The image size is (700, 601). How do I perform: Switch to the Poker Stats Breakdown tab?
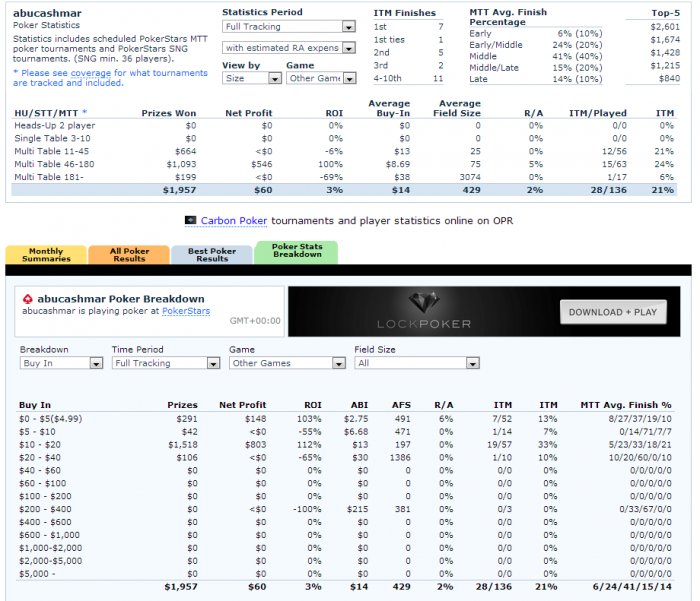(296, 252)
